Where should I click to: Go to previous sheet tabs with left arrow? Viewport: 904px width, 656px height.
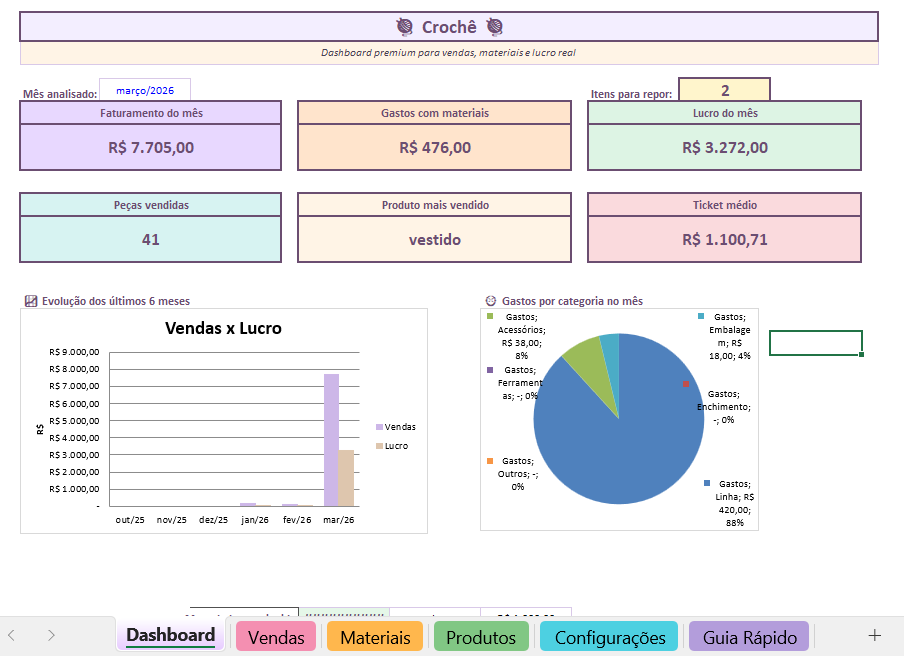12,635
